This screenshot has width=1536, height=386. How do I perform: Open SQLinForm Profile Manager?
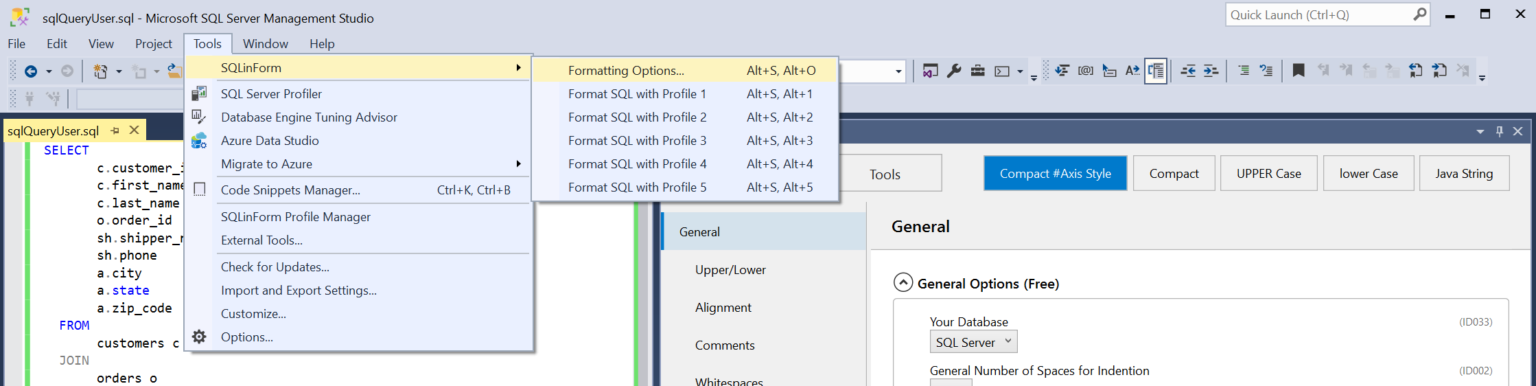coord(357,217)
